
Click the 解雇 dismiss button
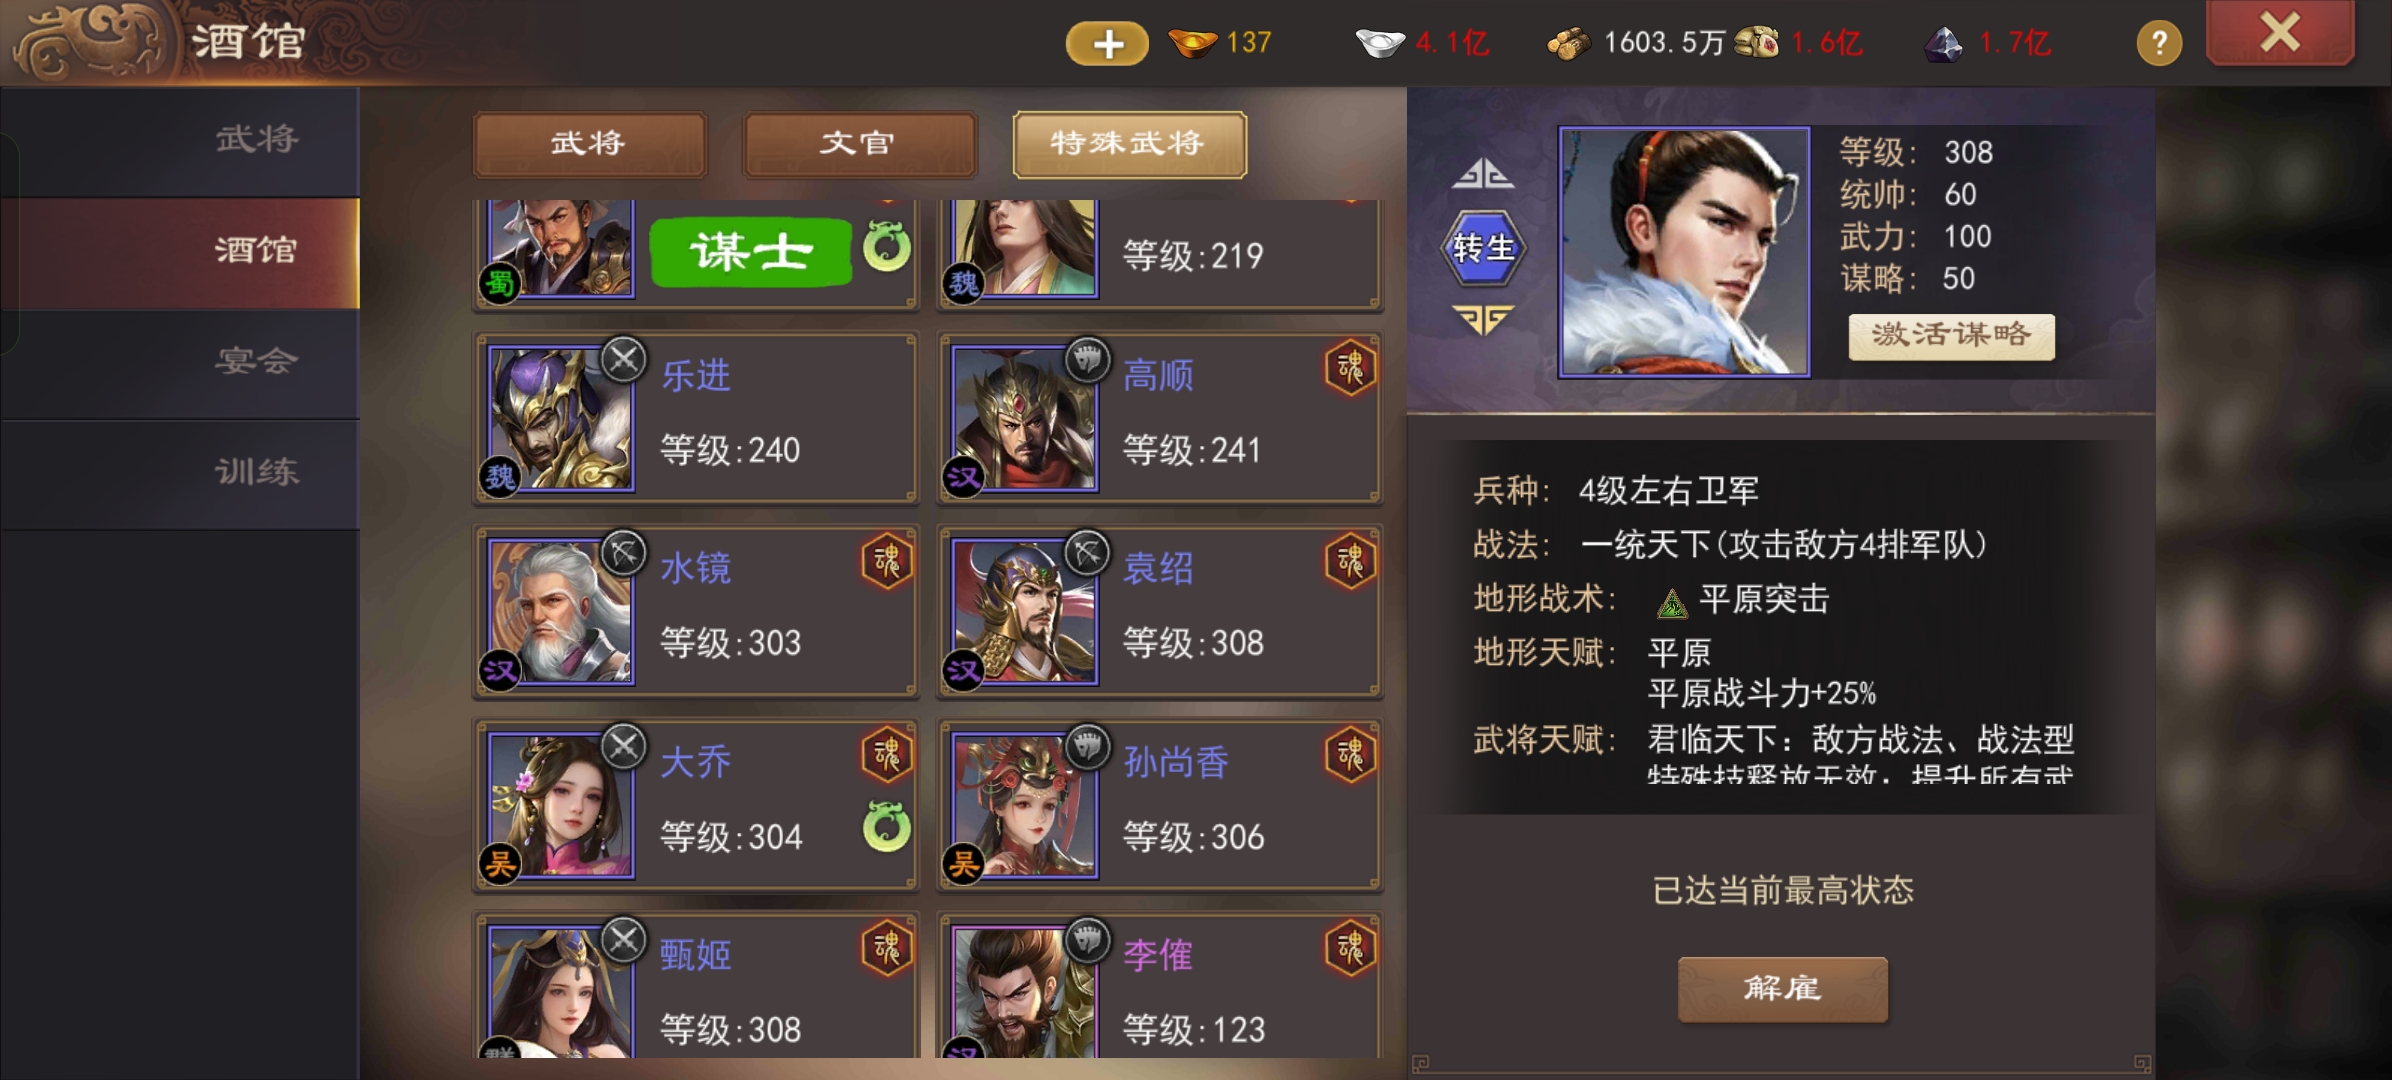[1782, 989]
